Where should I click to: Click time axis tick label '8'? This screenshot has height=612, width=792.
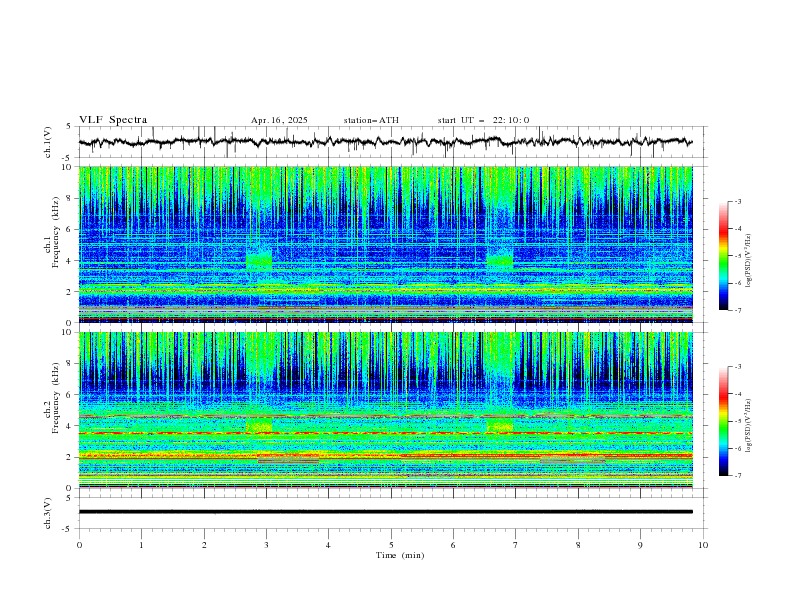[578, 545]
